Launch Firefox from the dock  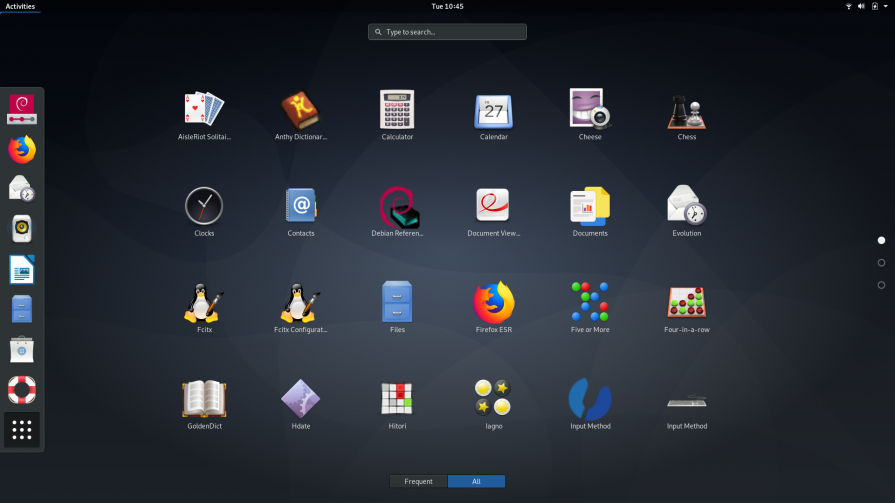coord(22,150)
